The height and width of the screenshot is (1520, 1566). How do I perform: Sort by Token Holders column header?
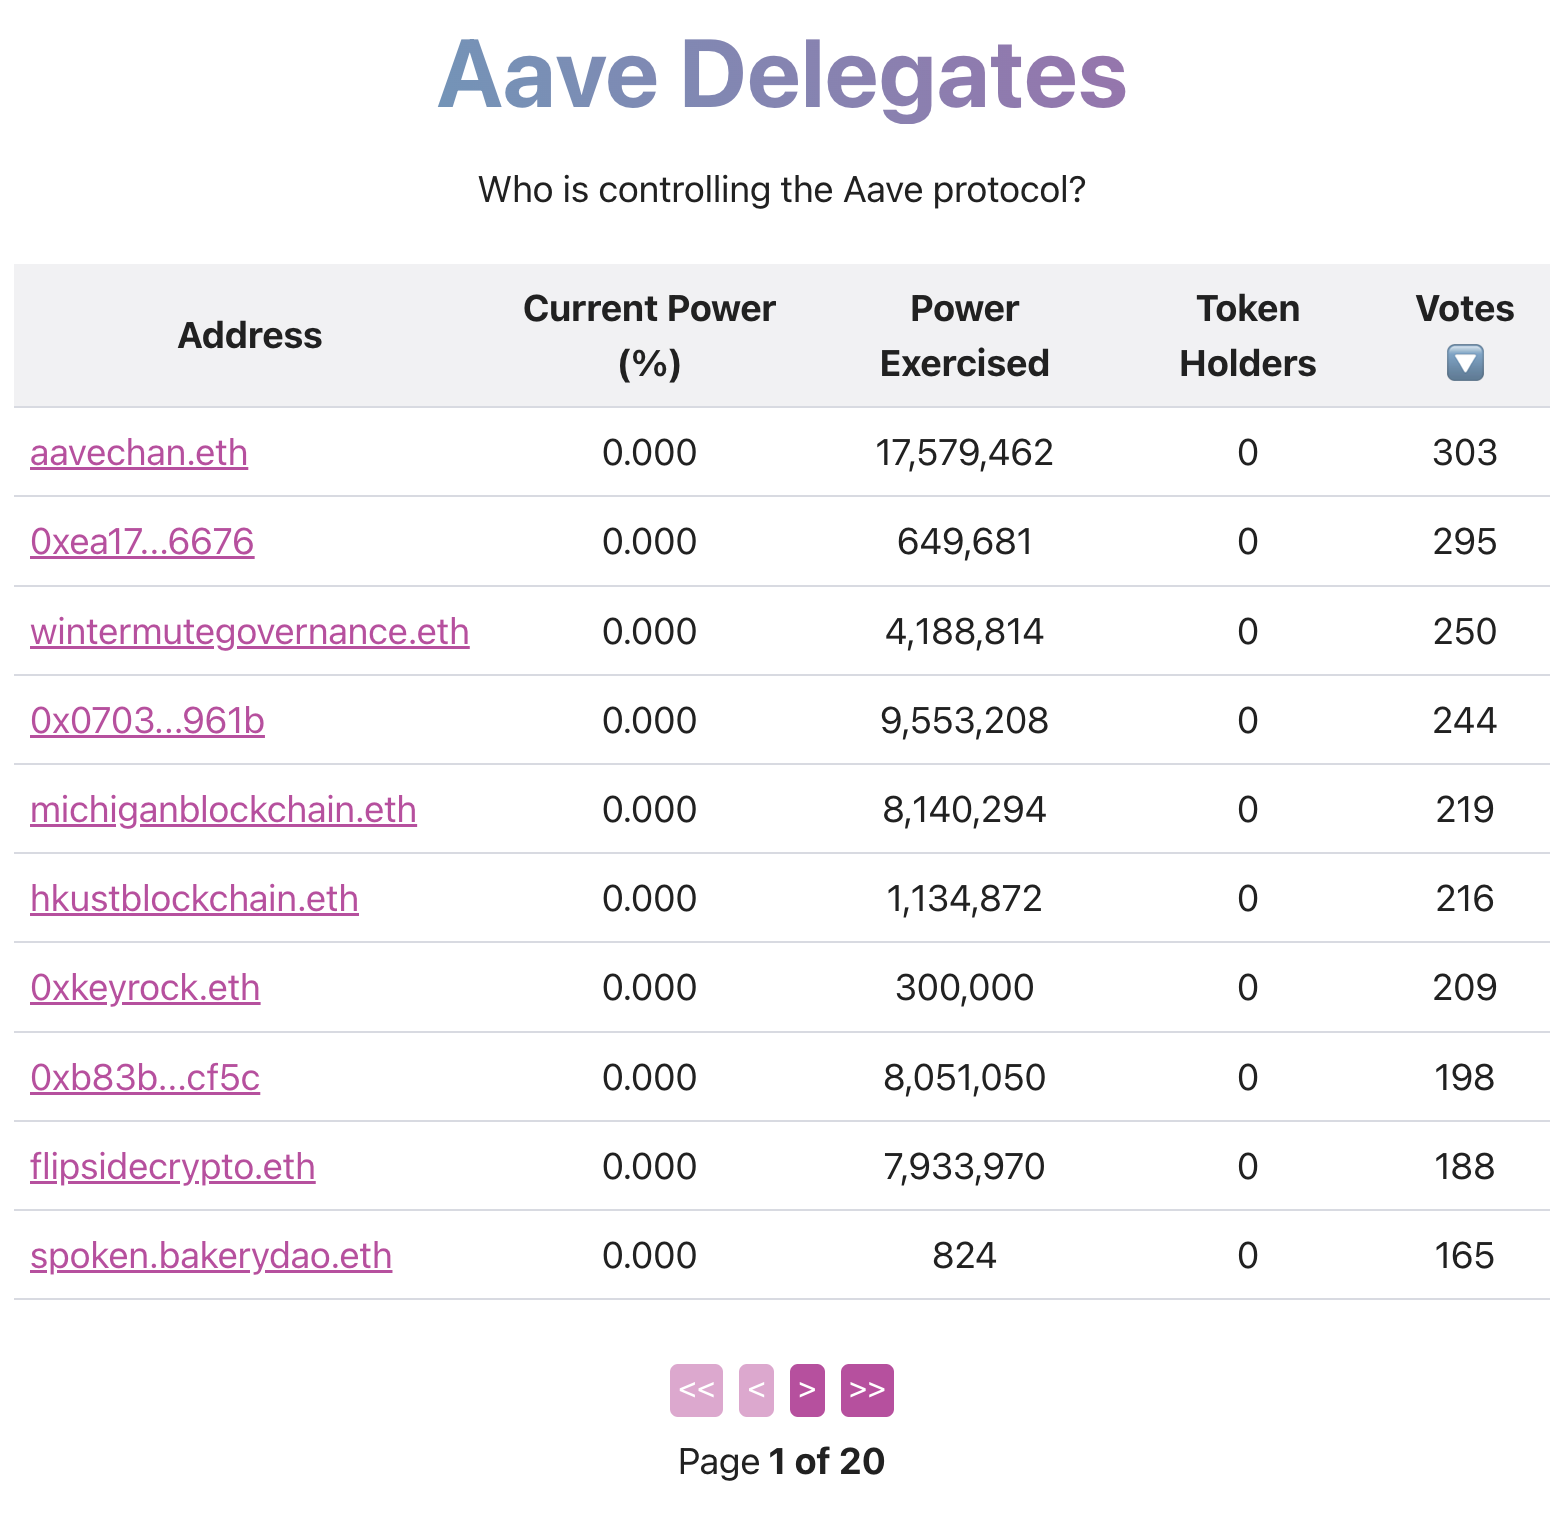tap(1247, 336)
